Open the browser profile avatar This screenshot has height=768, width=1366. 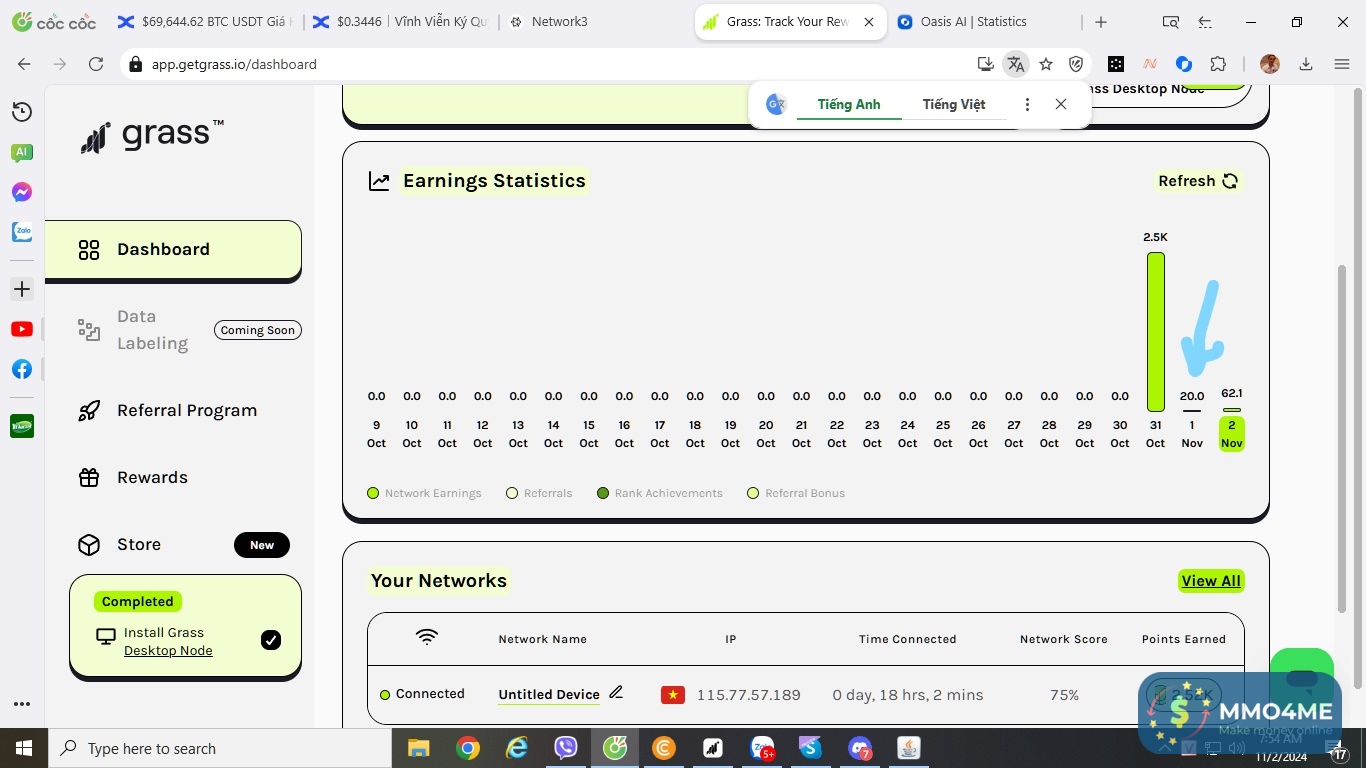point(1270,64)
